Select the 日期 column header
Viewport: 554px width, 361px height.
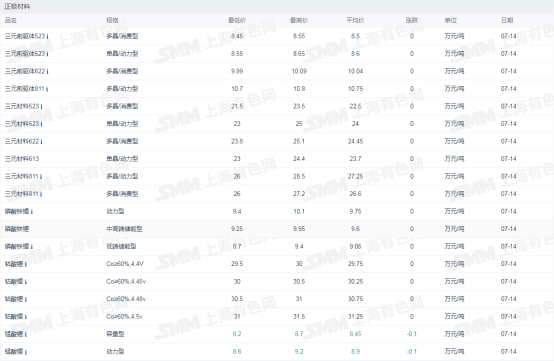(x=507, y=20)
